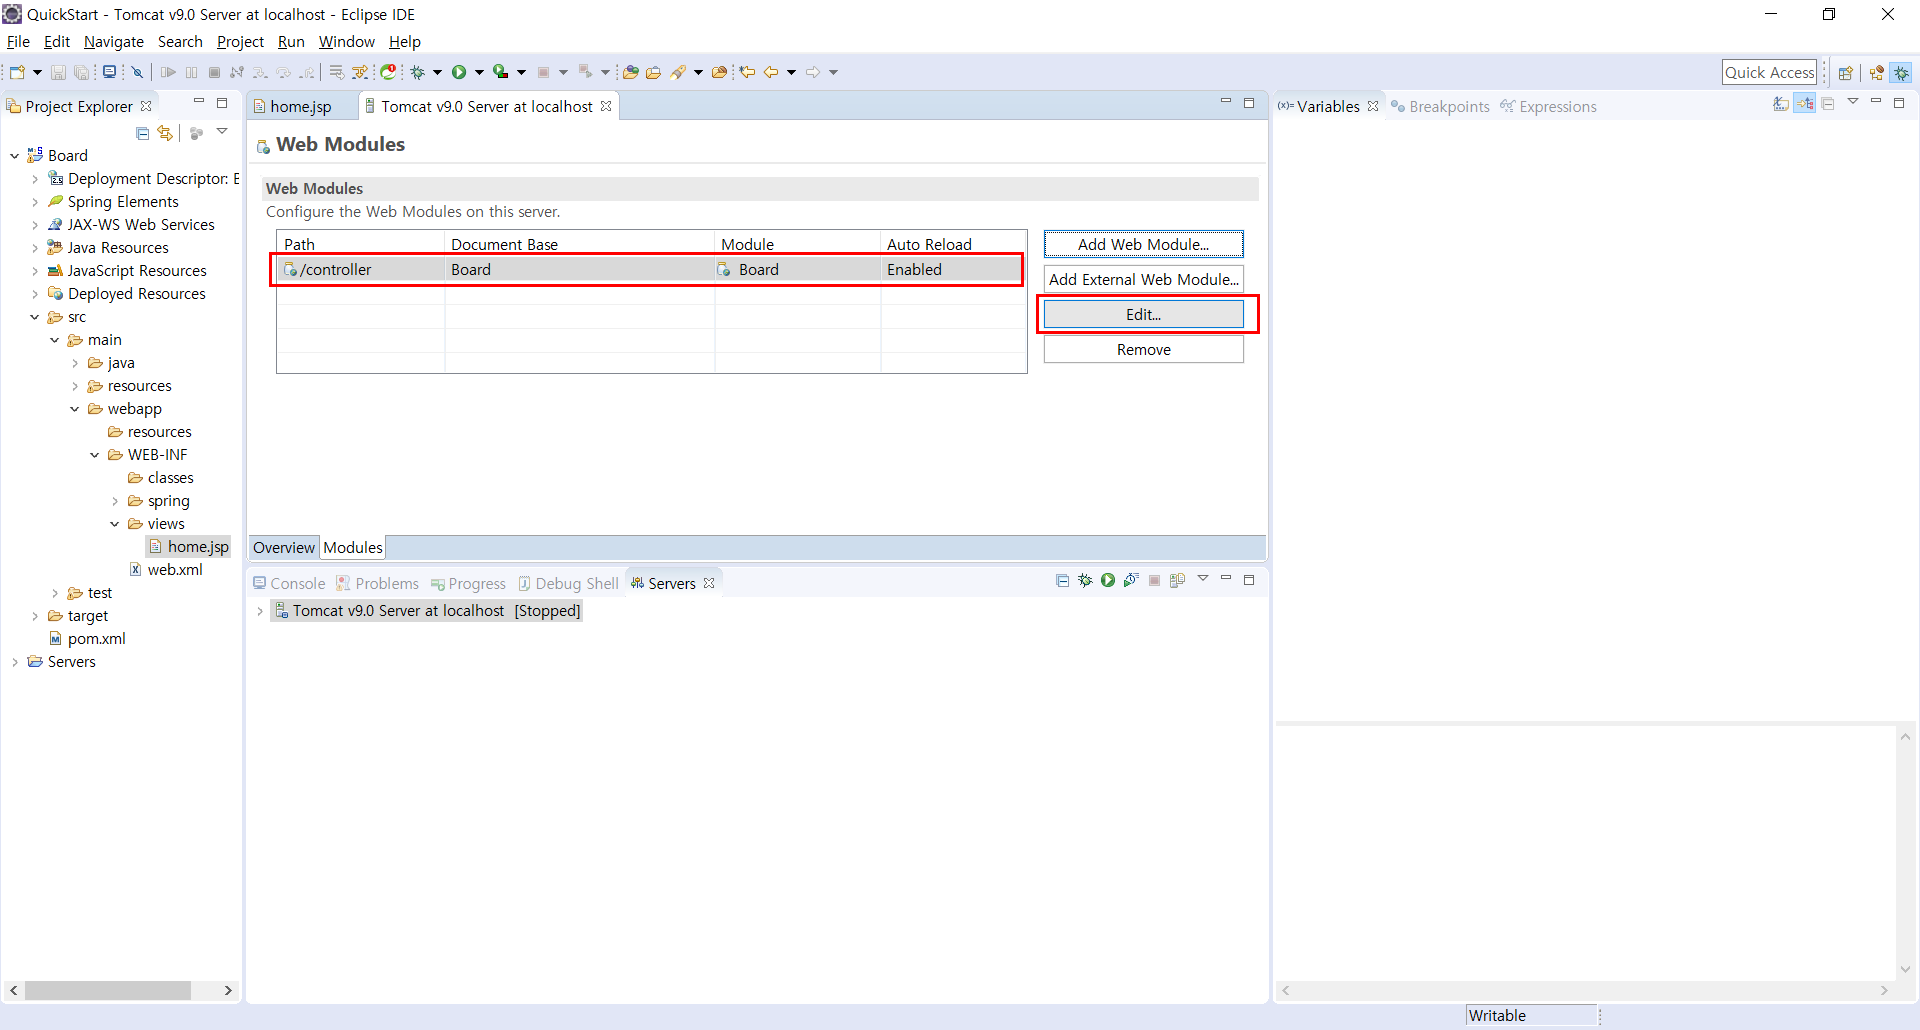Click the Last Edit Location toolbar icon
Image resolution: width=1920 pixels, height=1030 pixels.
click(747, 72)
